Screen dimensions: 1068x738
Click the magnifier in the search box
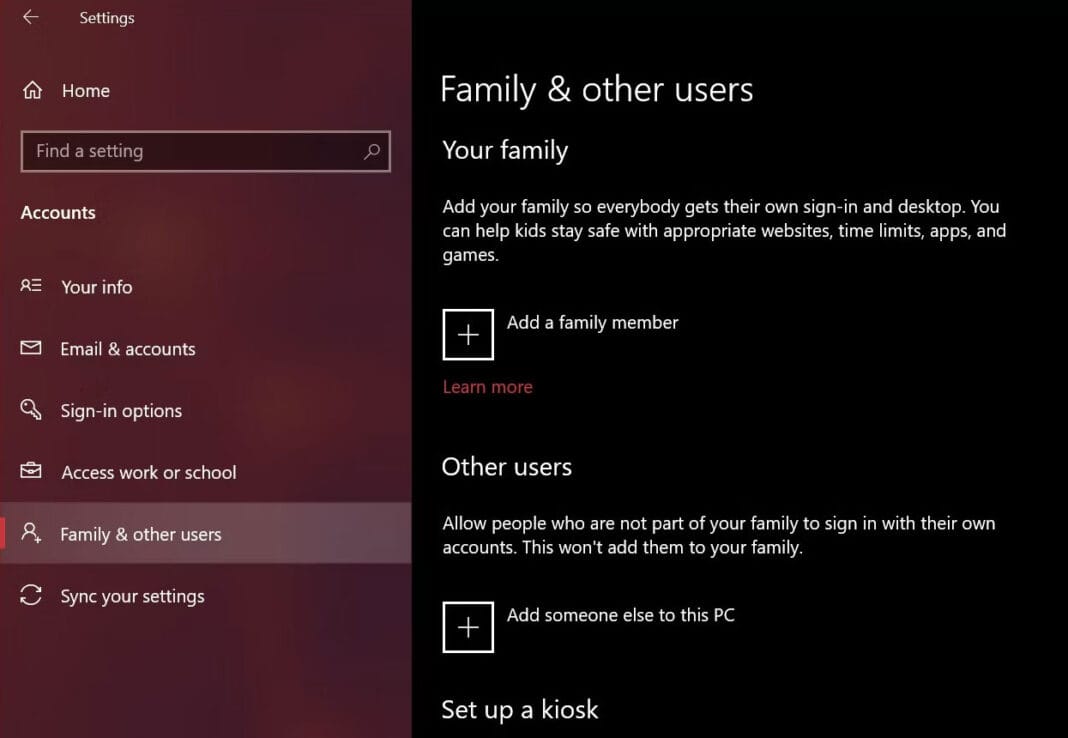[372, 151]
